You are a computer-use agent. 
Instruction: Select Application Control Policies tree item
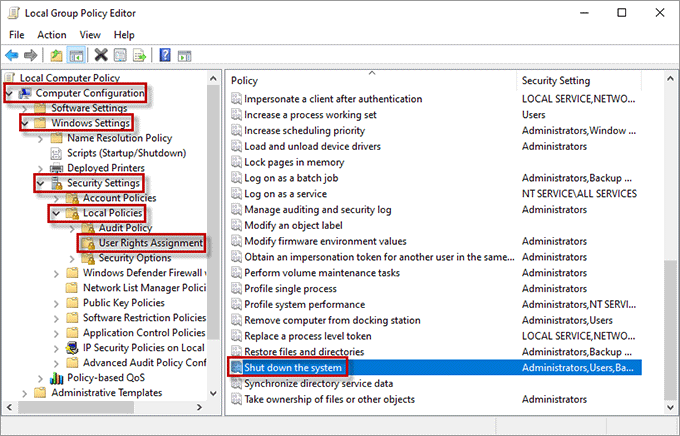point(144,333)
